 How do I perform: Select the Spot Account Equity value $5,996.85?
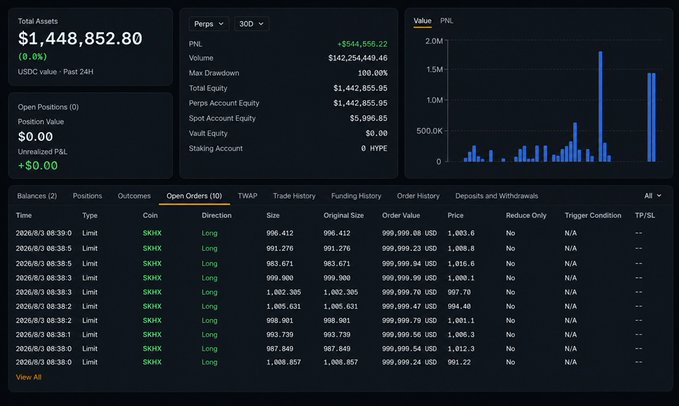tap(369, 118)
